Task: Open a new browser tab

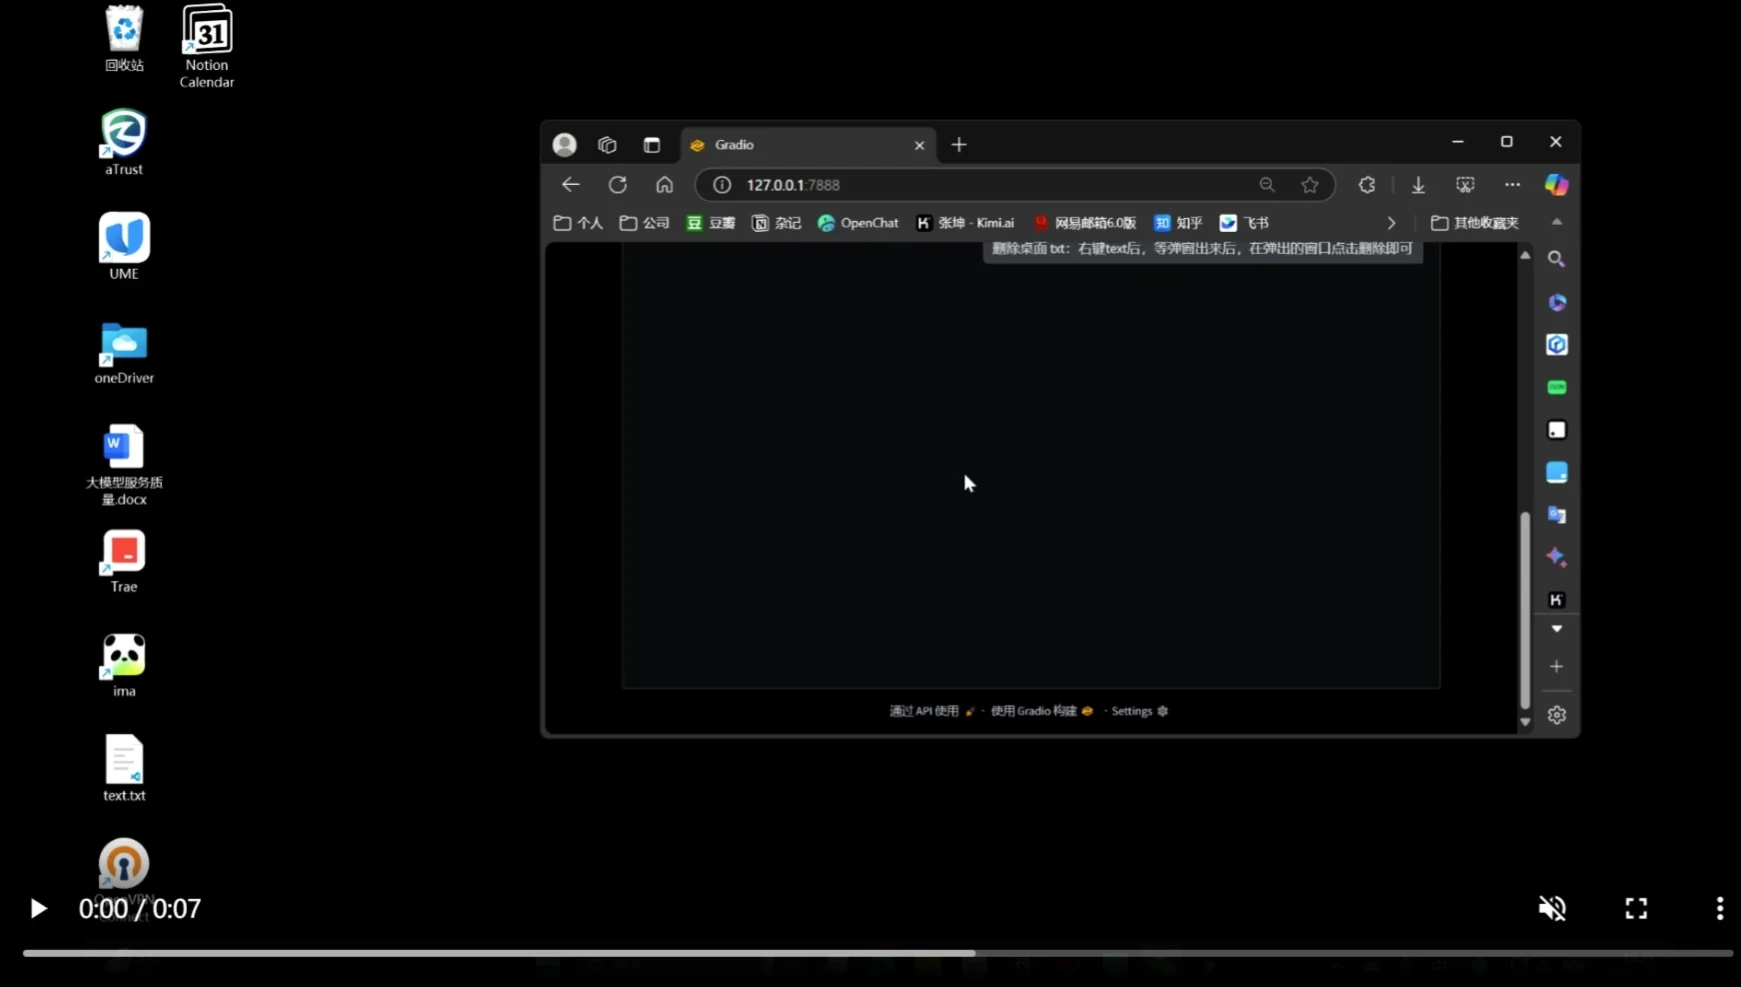Action: [x=959, y=145]
